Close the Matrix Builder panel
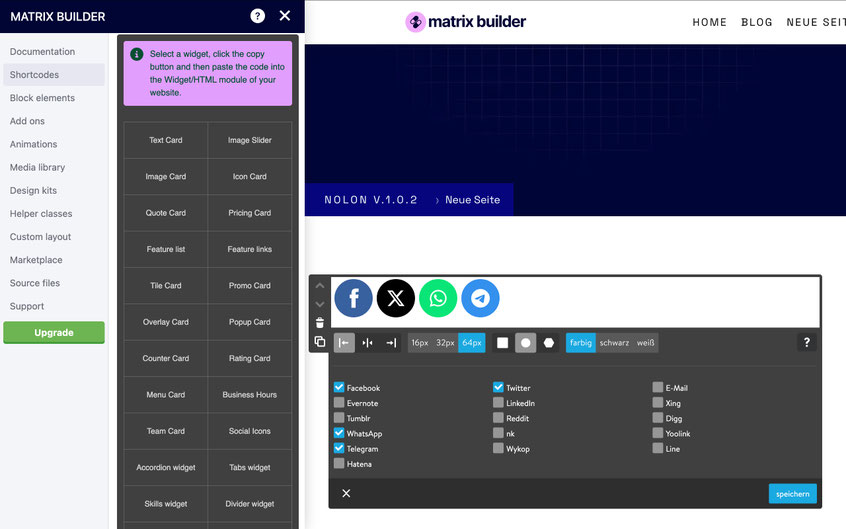 285,16
